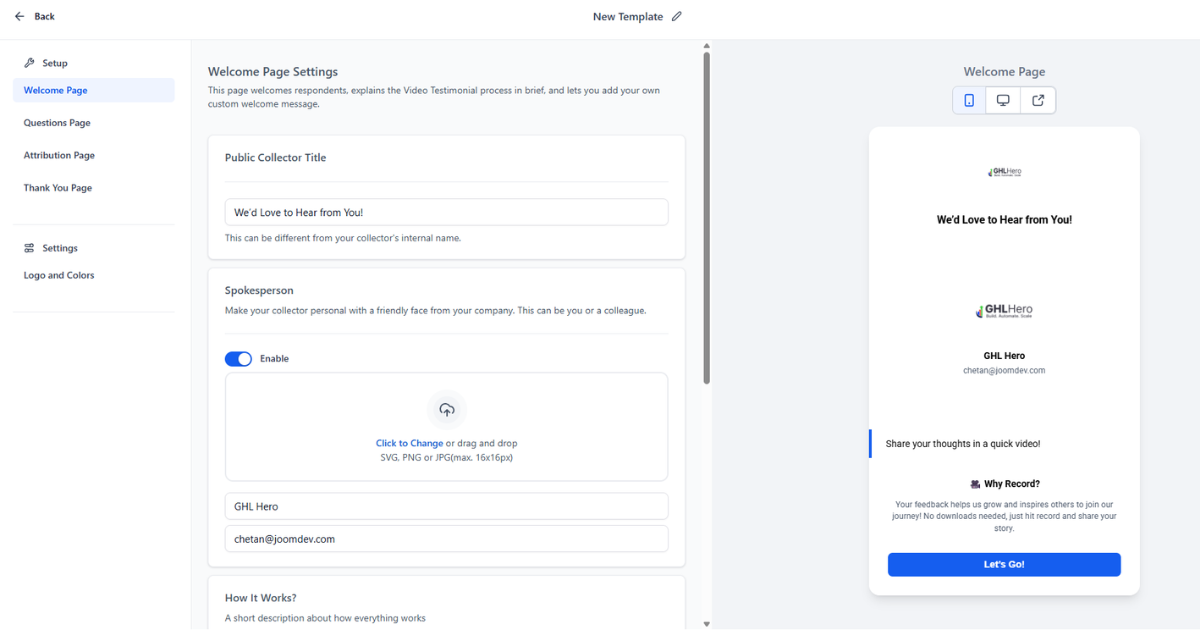Click the Back text link

[44, 16]
